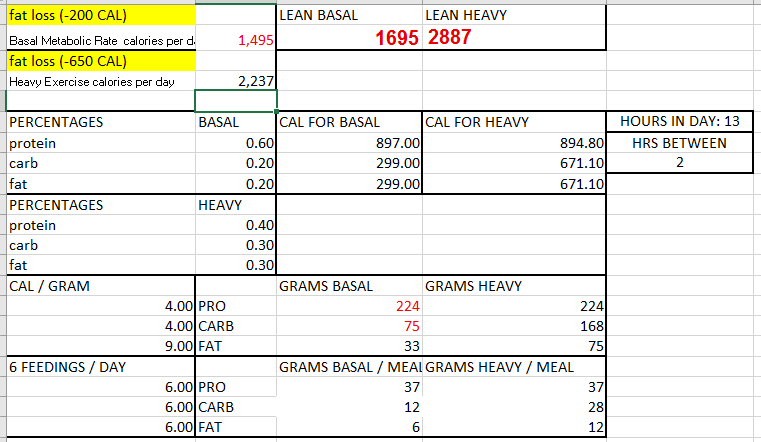Select the 9.00 calories per gram cell
Viewport: 761px width, 442px height.
(x=180, y=347)
